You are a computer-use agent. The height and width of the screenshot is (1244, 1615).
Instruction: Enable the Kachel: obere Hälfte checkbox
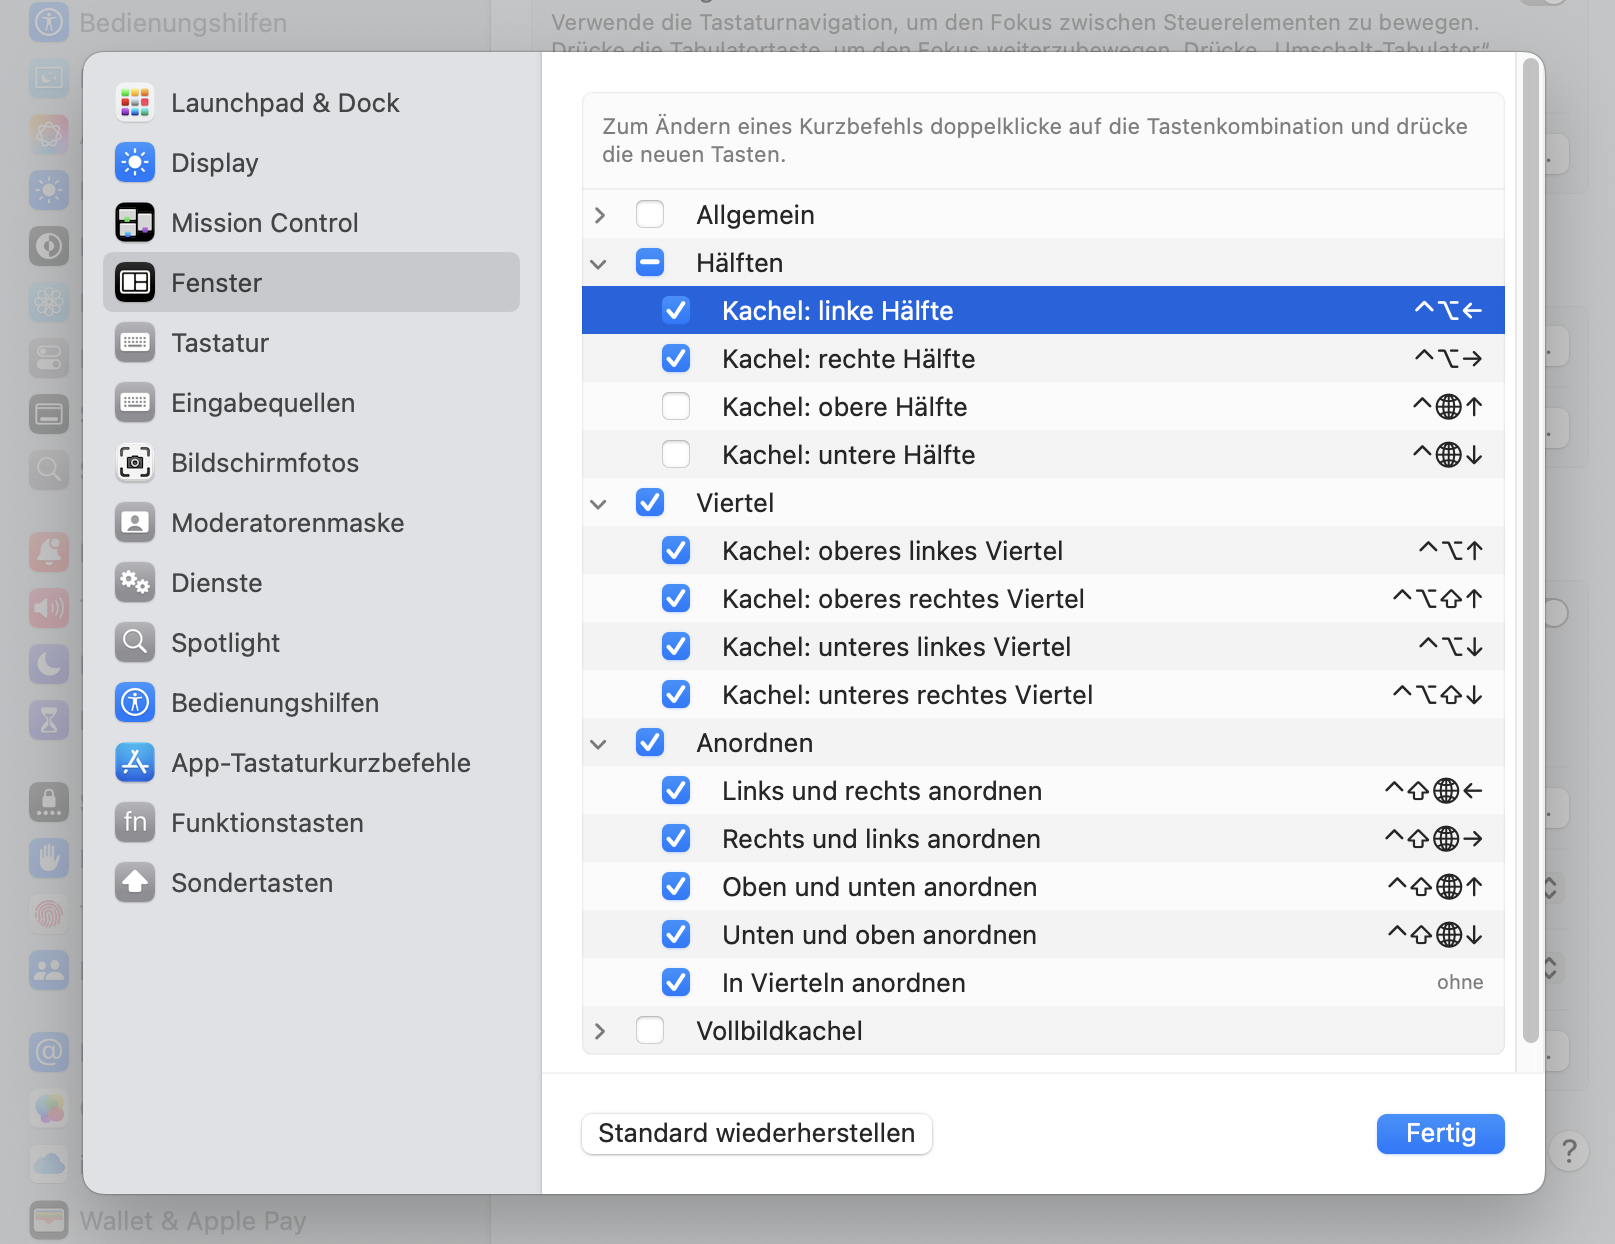[x=676, y=407]
